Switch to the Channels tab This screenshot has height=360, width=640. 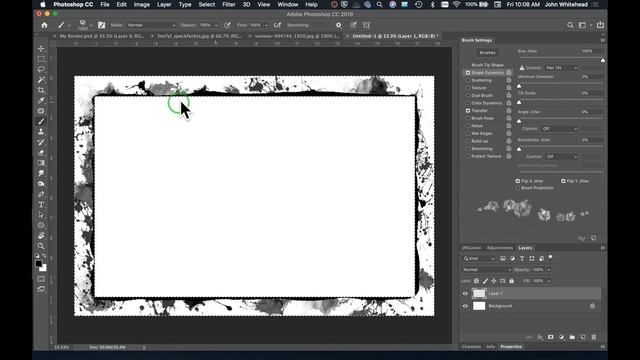(471, 347)
